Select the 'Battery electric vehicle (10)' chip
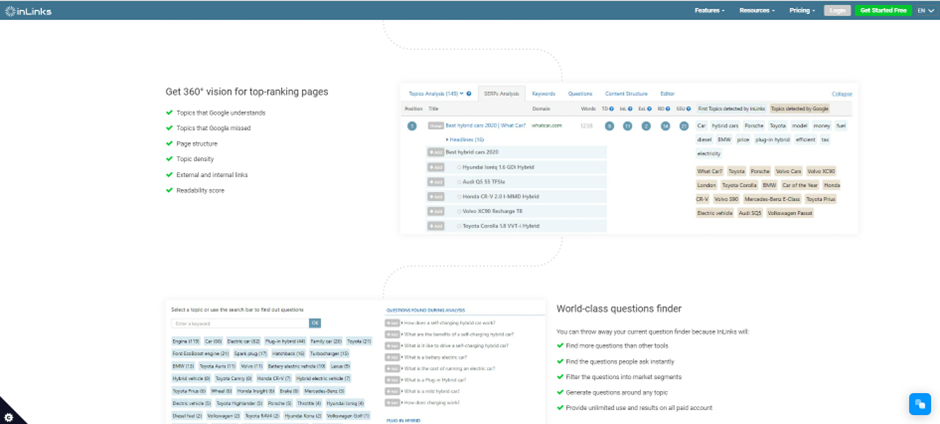Screen dimensions: 940x424 297,366
